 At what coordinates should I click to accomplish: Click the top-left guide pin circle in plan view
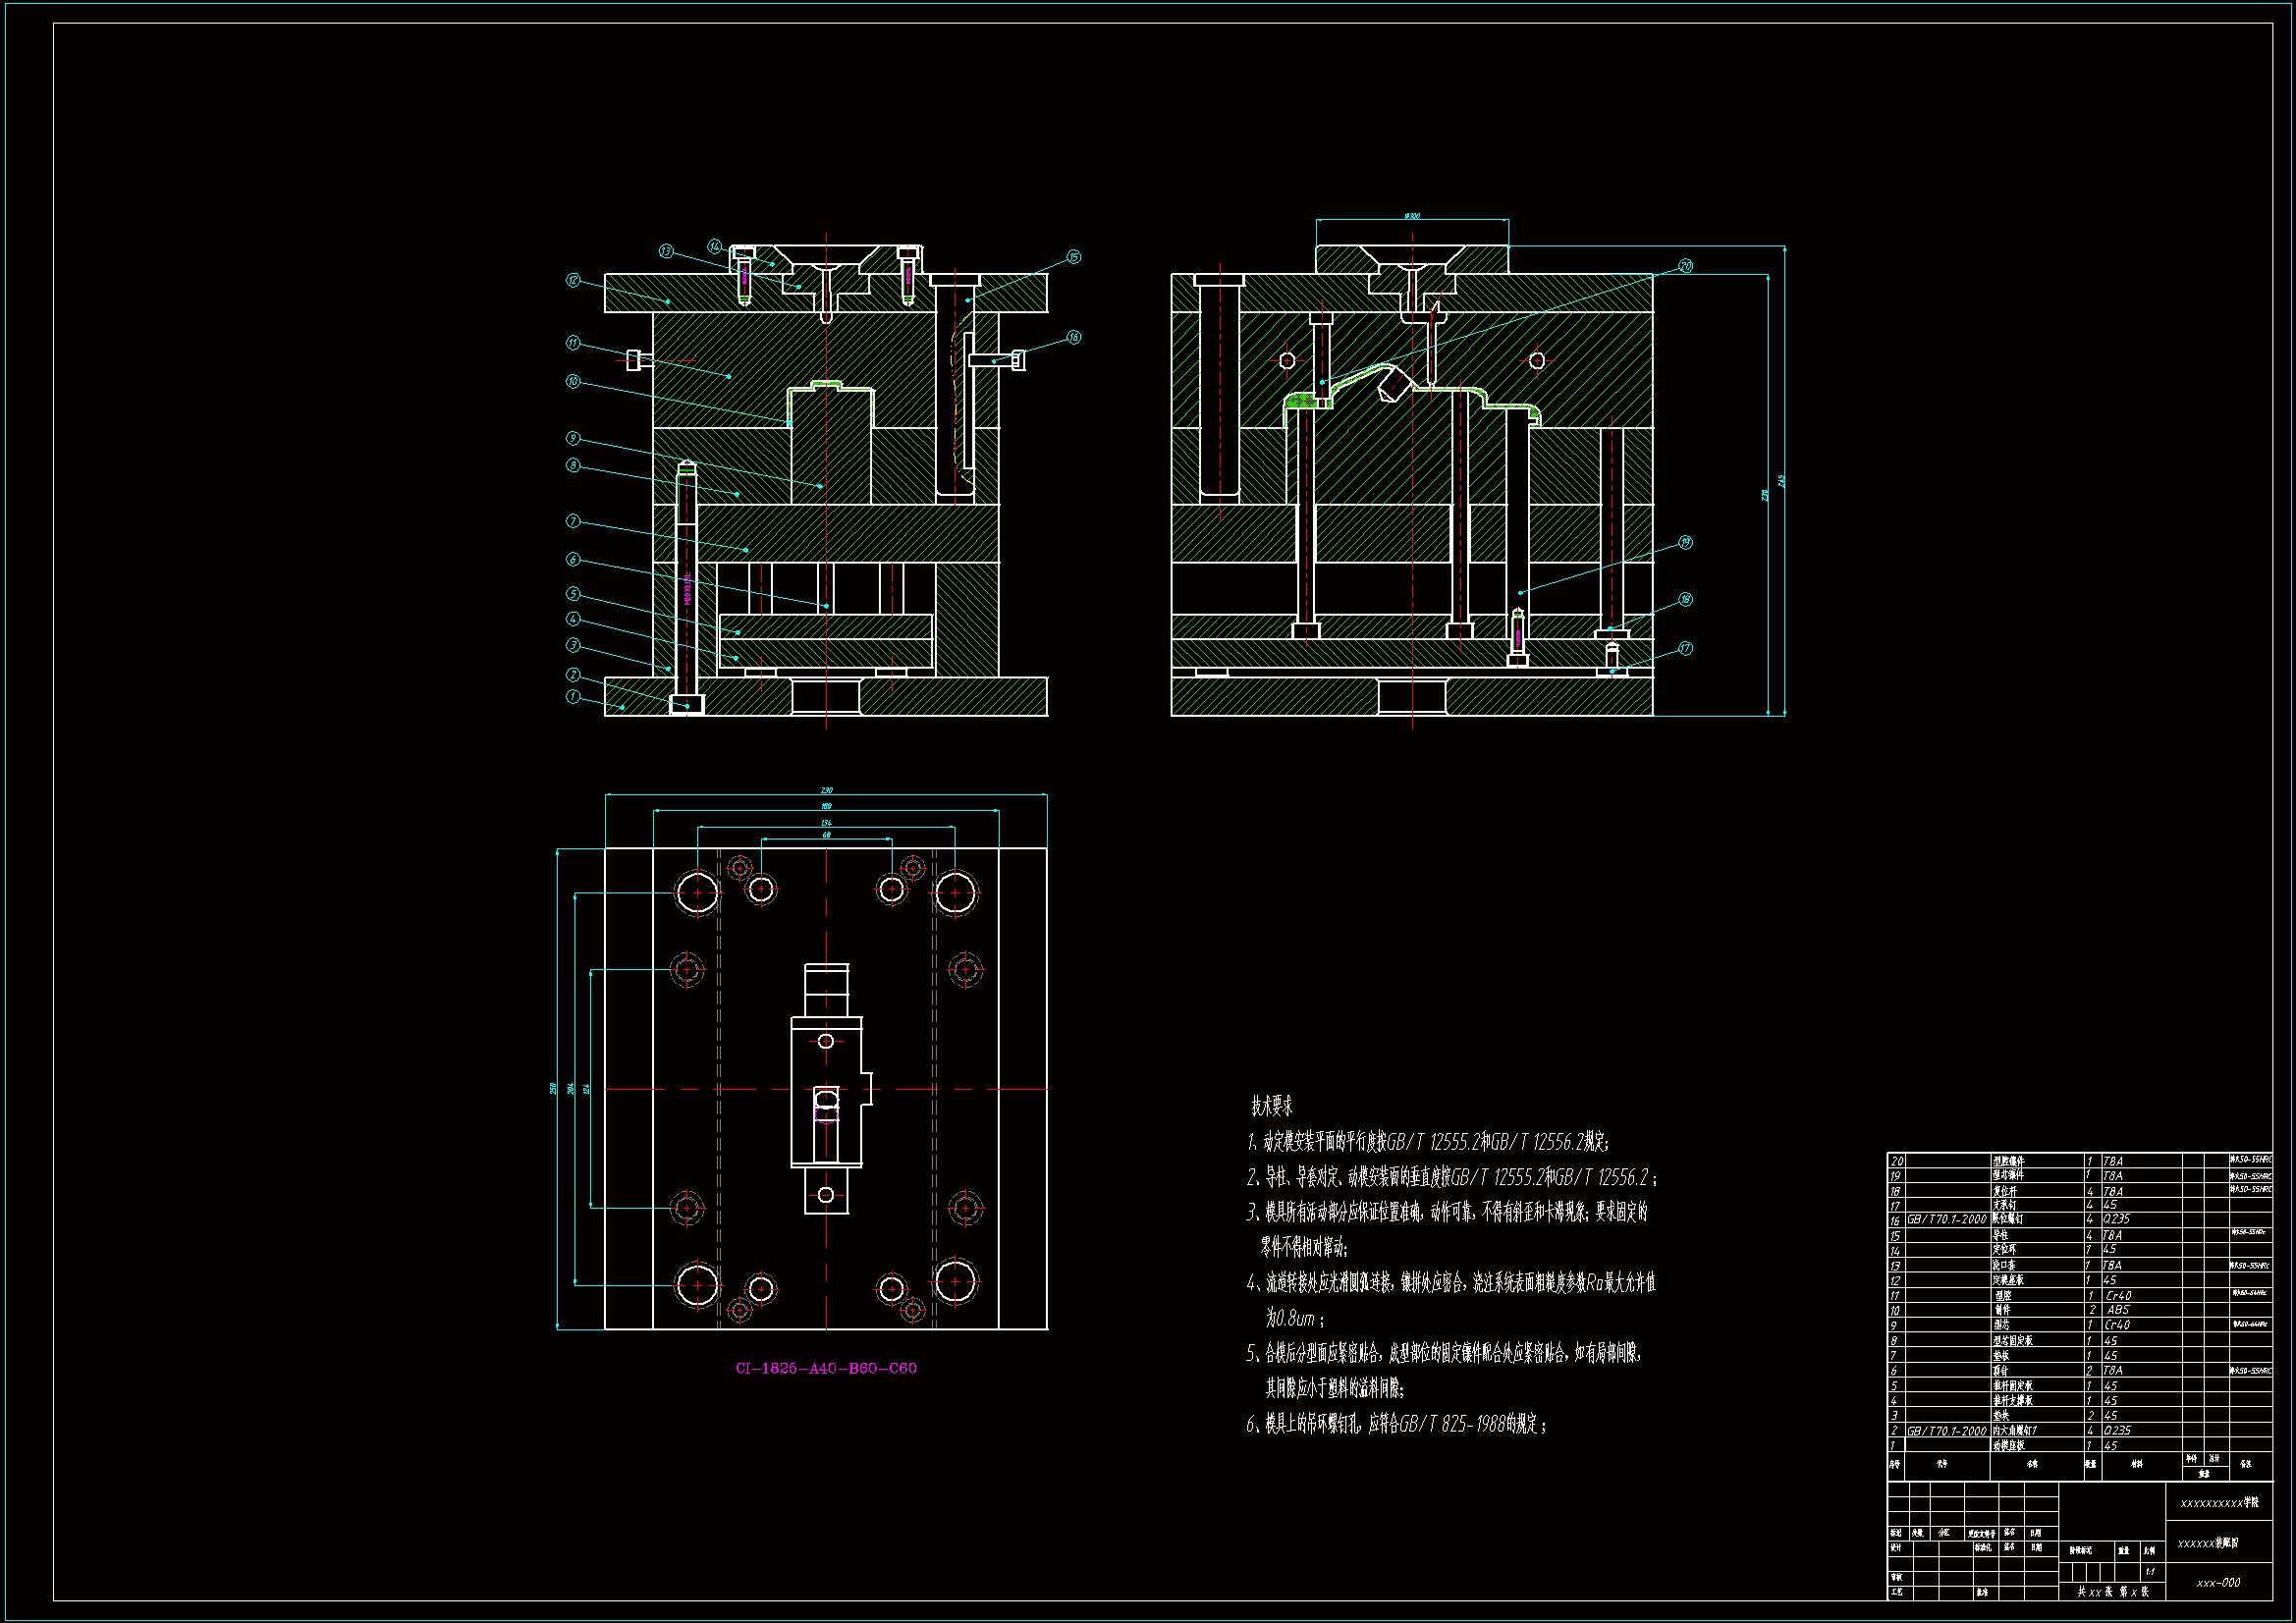tap(697, 892)
